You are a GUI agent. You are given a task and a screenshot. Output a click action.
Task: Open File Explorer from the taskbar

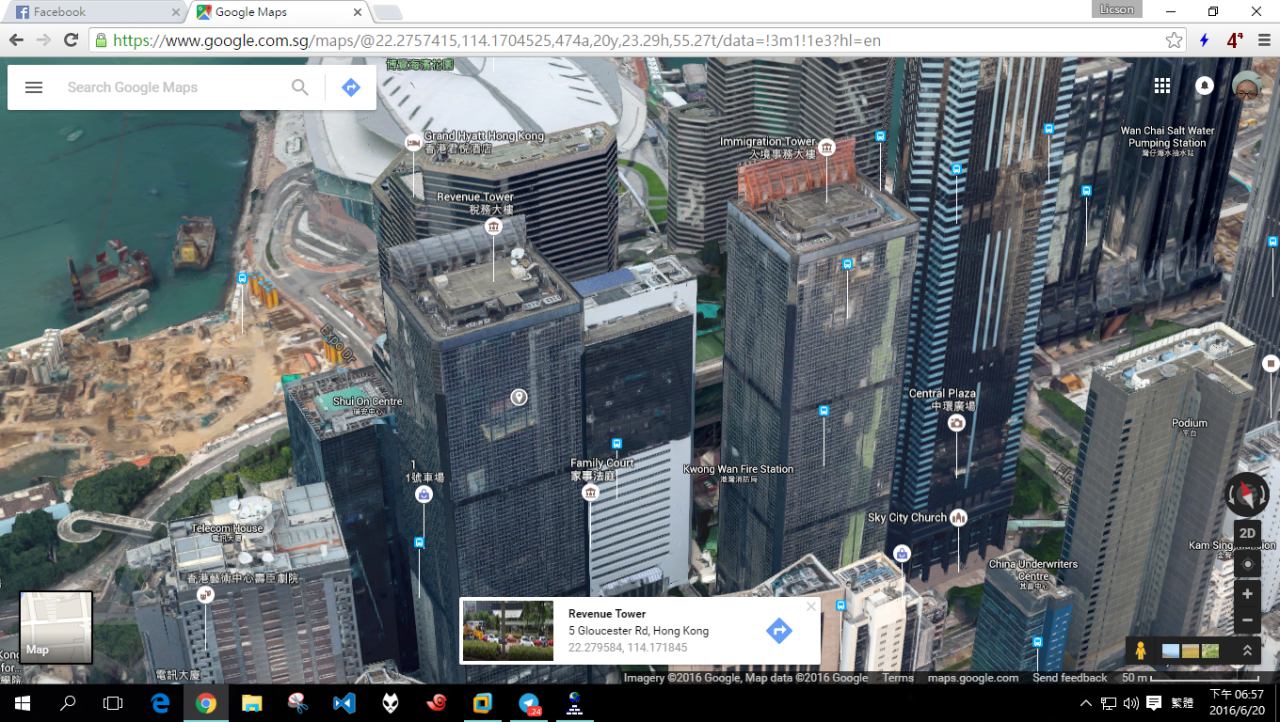[x=252, y=703]
